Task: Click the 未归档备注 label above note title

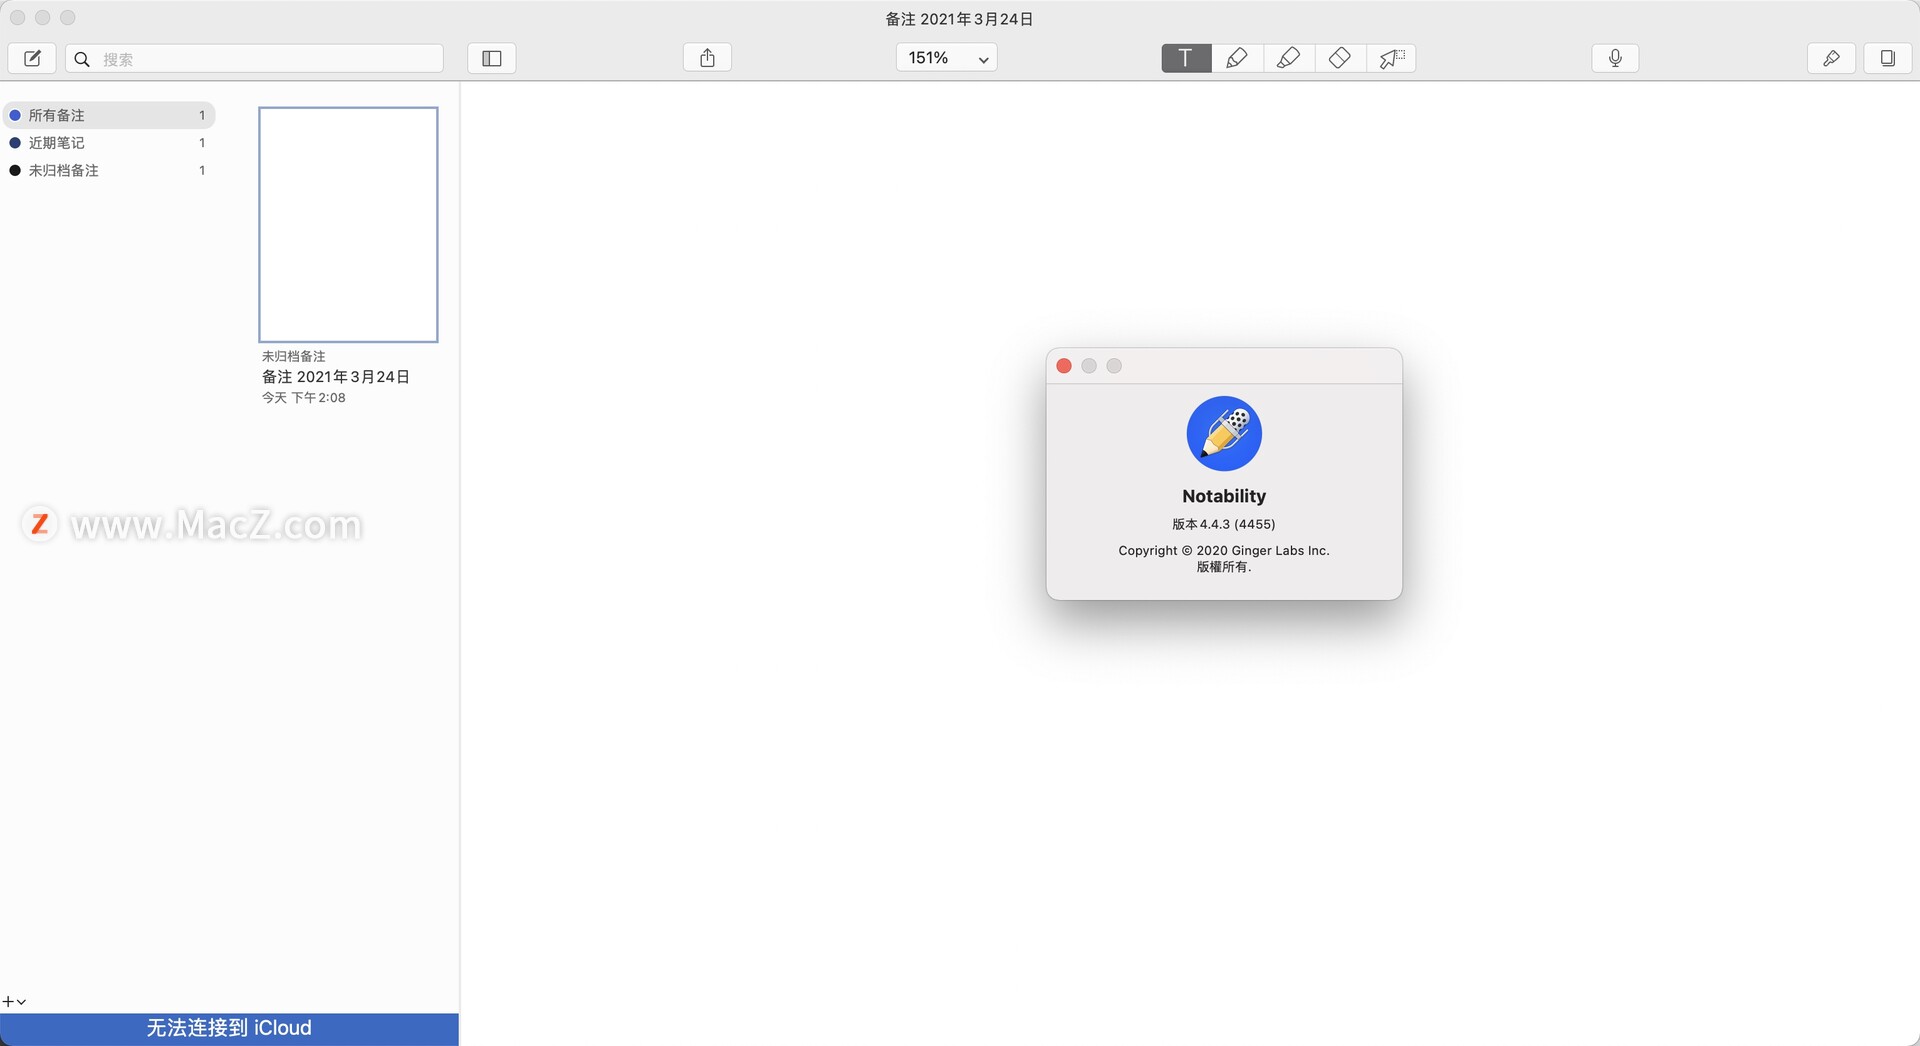Action: (x=294, y=356)
